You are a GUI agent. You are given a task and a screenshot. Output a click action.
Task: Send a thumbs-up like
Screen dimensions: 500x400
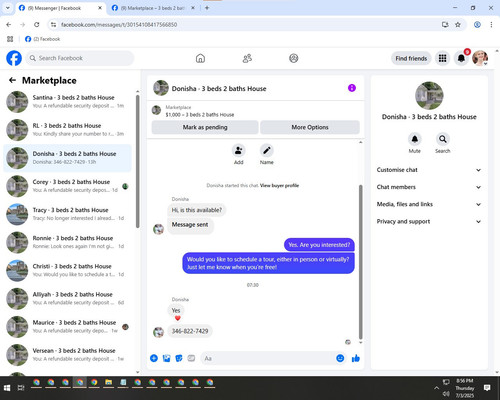pyautogui.click(x=356, y=358)
